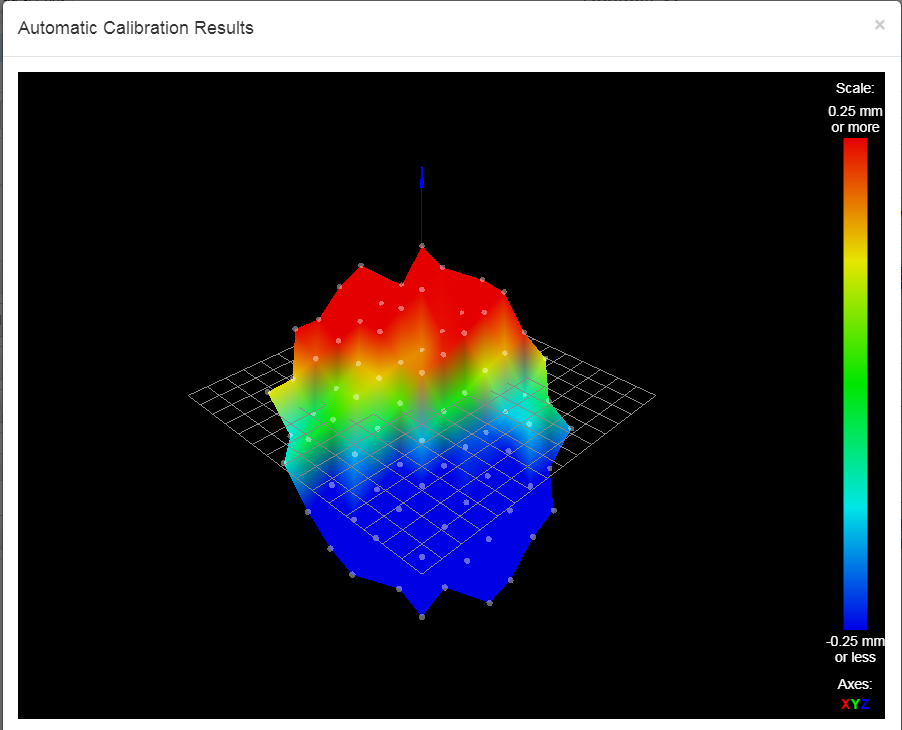The image size is (902, 730).
Task: Click the 'Automatic Calibration Results' title text
Action: point(136,28)
